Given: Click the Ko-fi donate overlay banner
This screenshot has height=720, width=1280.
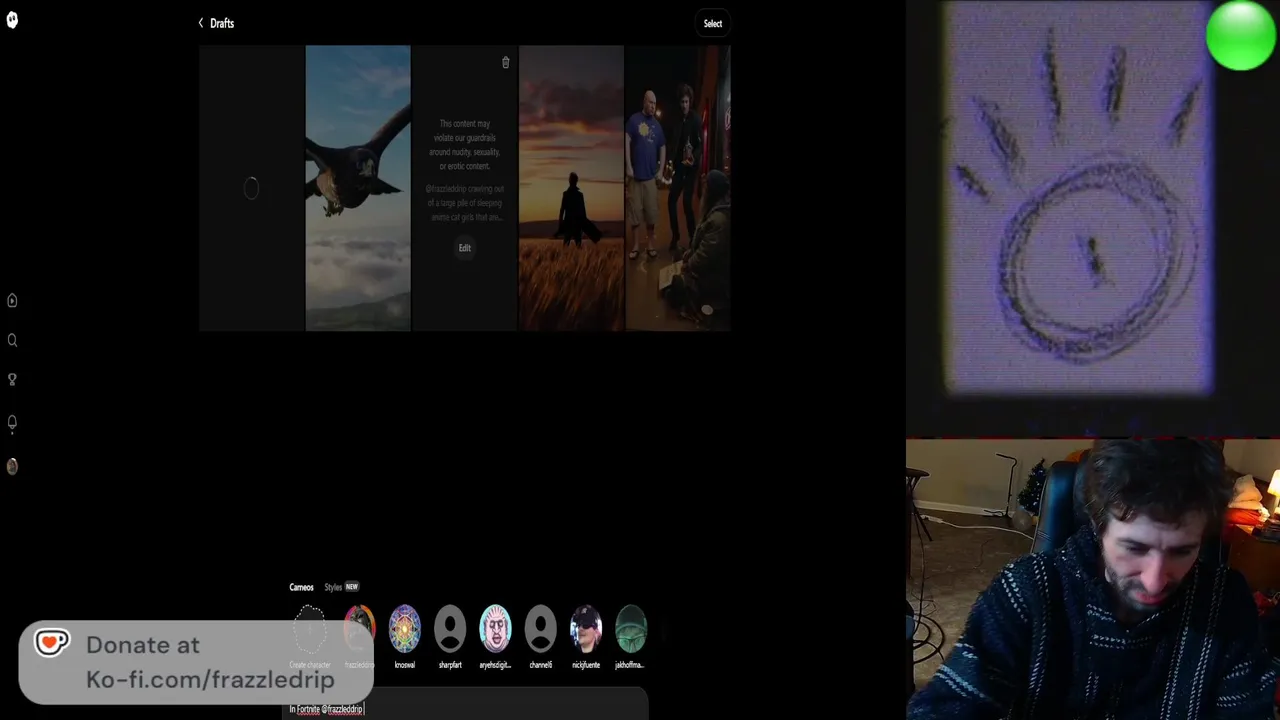Looking at the screenshot, I should (196, 662).
